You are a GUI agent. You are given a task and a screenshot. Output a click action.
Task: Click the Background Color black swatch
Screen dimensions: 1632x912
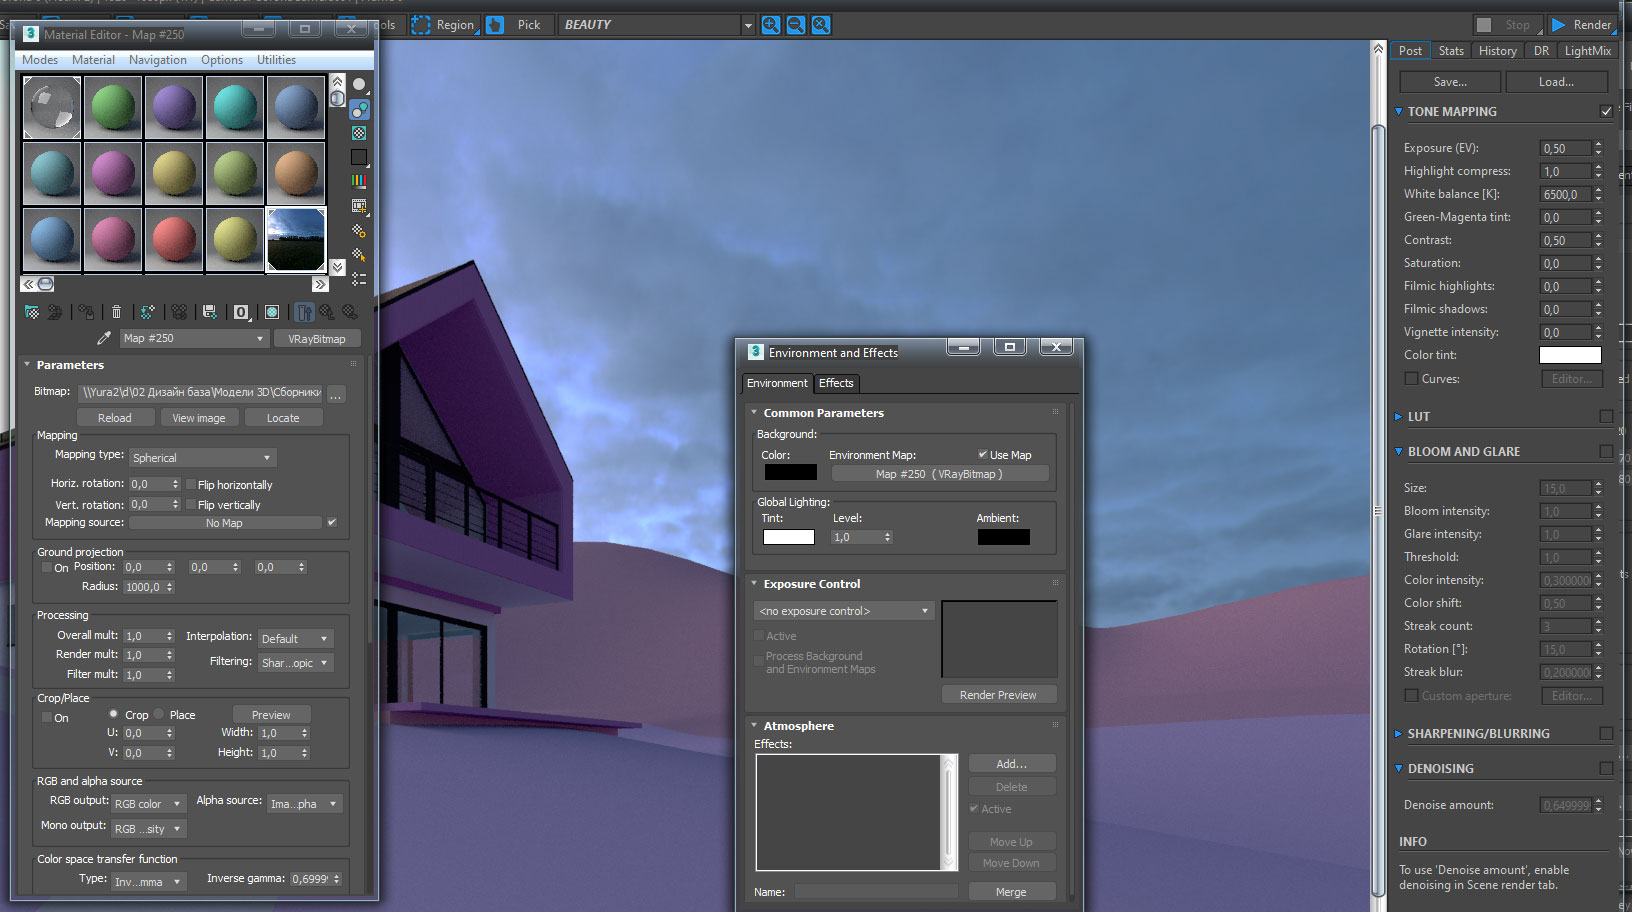(790, 472)
